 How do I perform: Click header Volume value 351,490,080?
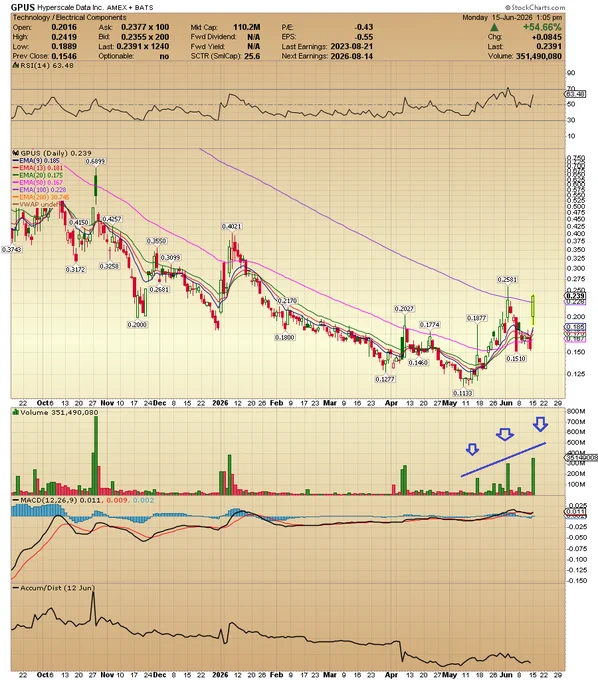[539, 56]
